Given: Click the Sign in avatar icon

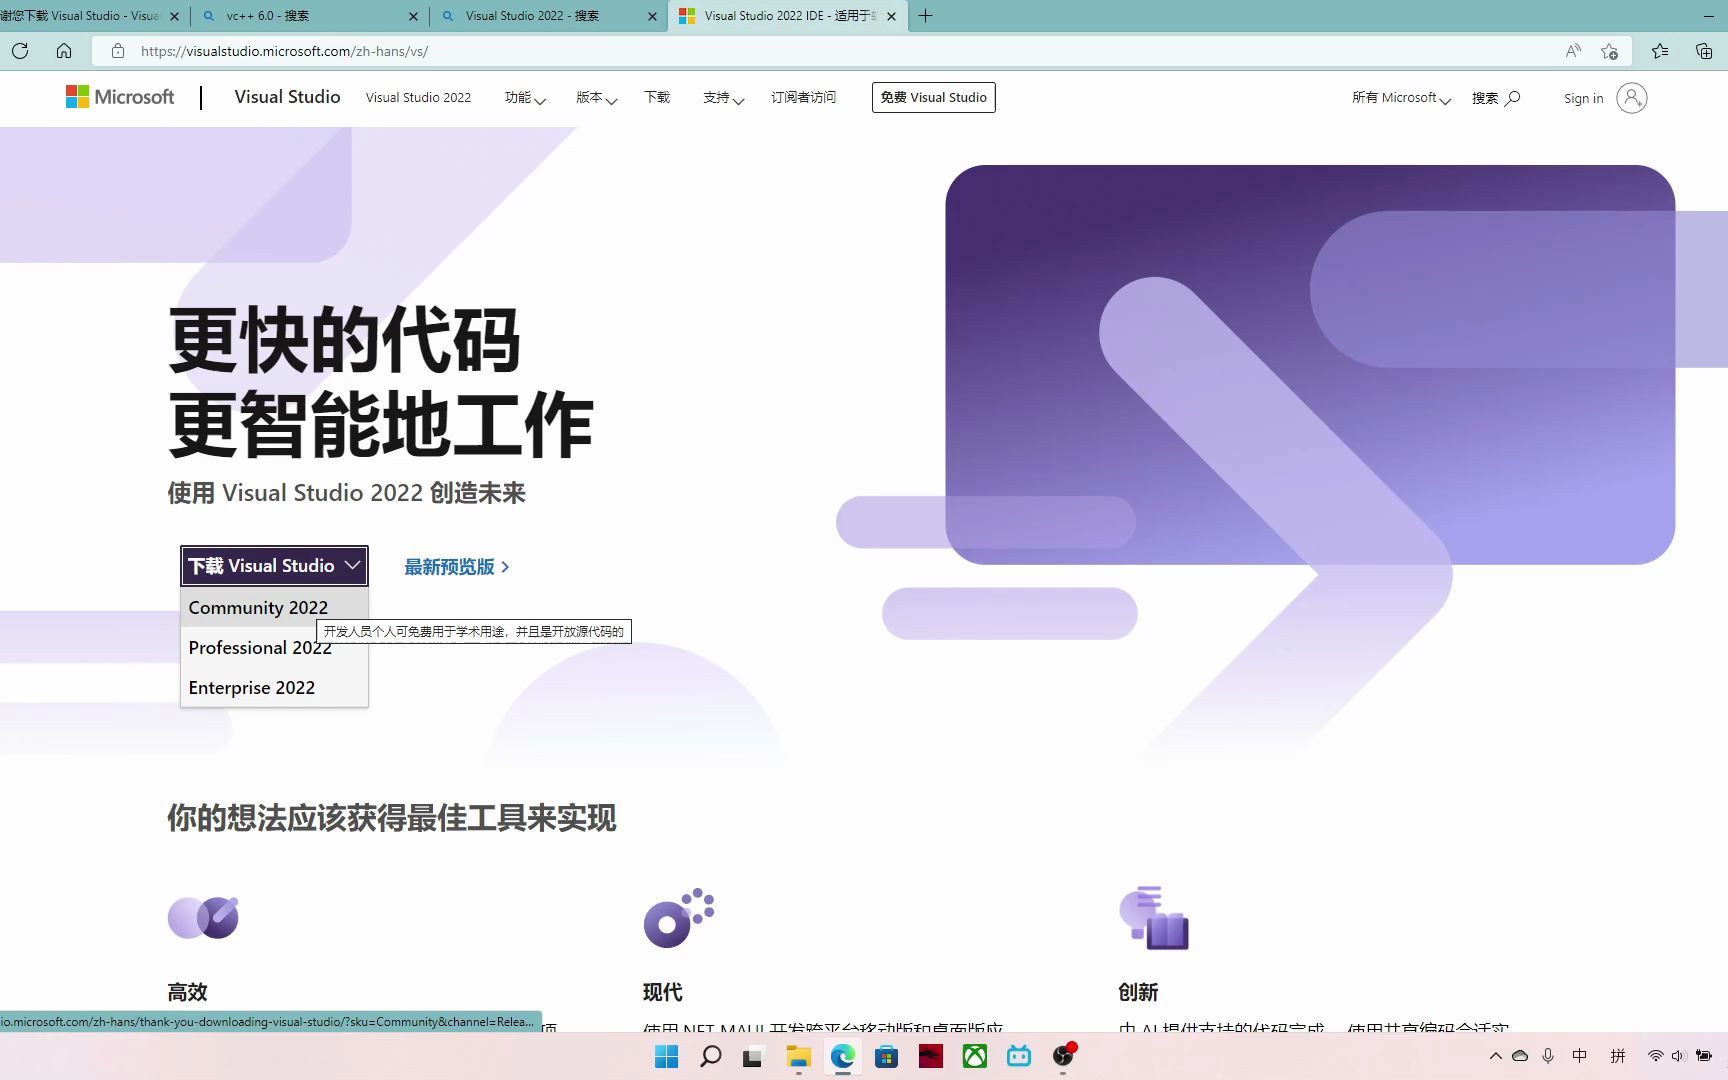Looking at the screenshot, I should click(x=1631, y=98).
